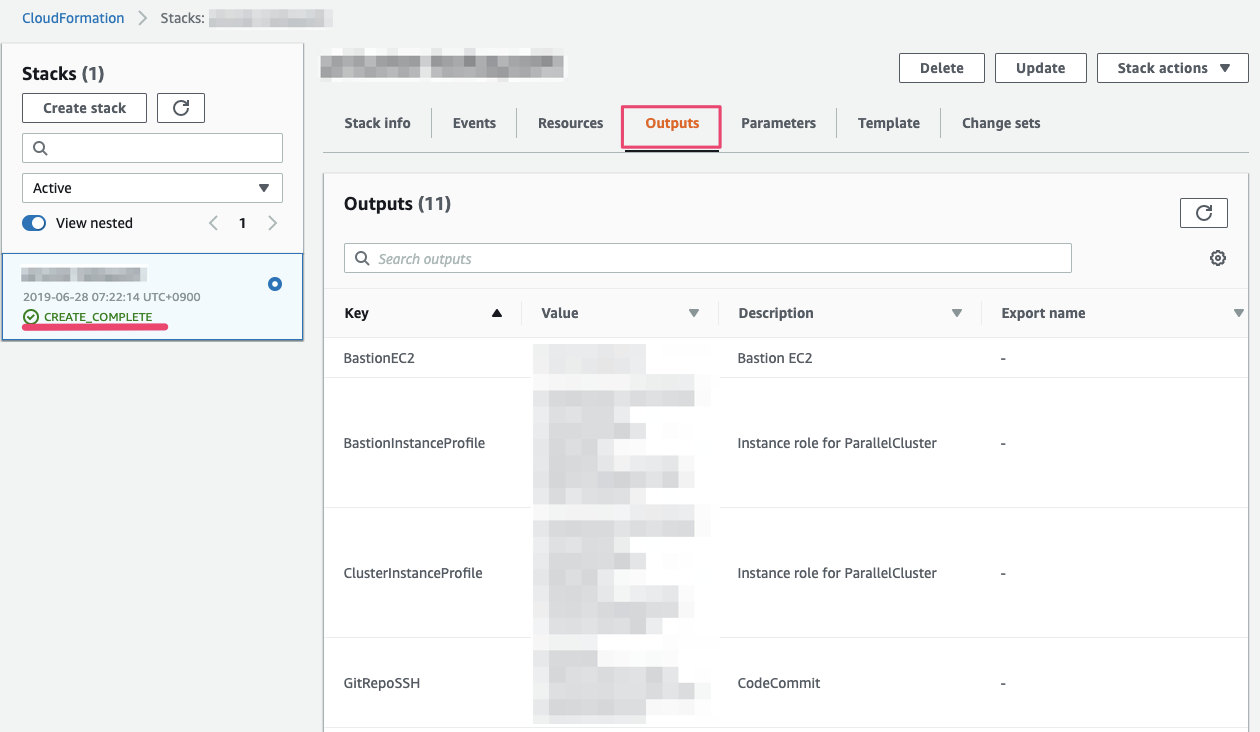Focus the Search outputs field

[x=707, y=258]
